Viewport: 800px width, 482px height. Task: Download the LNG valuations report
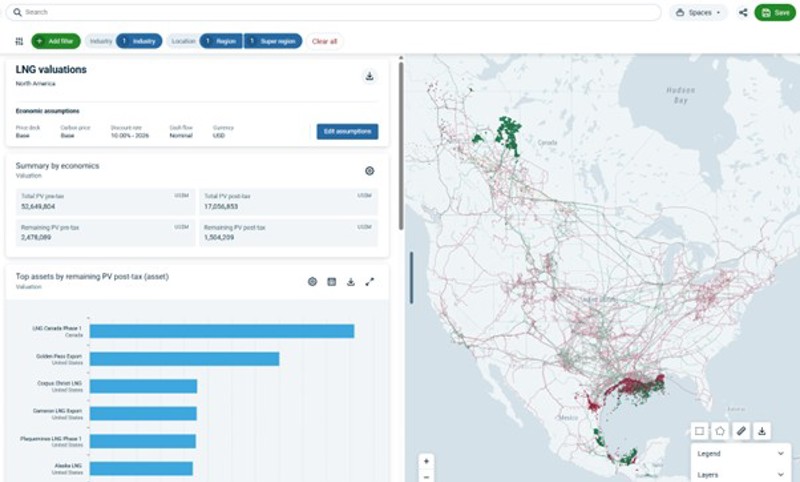369,76
